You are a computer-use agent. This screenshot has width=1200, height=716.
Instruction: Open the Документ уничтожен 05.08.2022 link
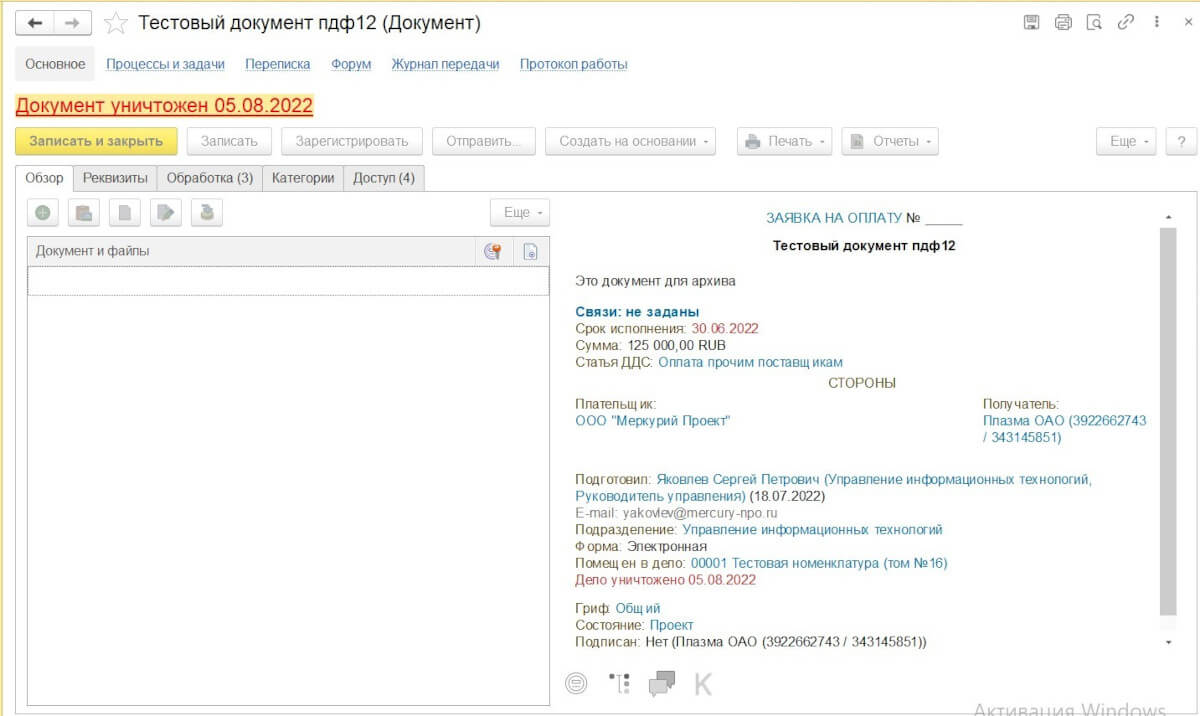pyautogui.click(x=165, y=105)
